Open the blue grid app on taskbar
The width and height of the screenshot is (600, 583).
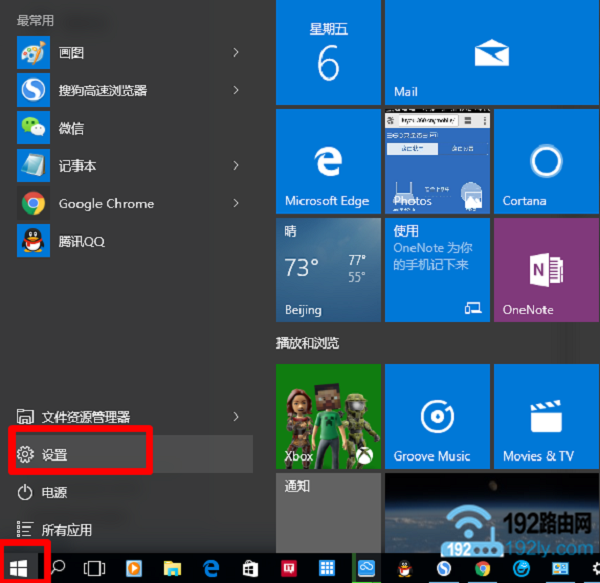click(x=327, y=568)
